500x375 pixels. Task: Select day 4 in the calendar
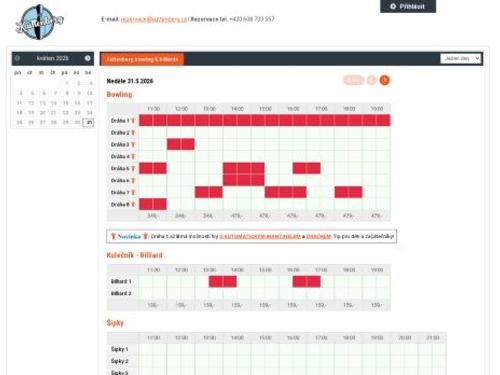pos(20,93)
